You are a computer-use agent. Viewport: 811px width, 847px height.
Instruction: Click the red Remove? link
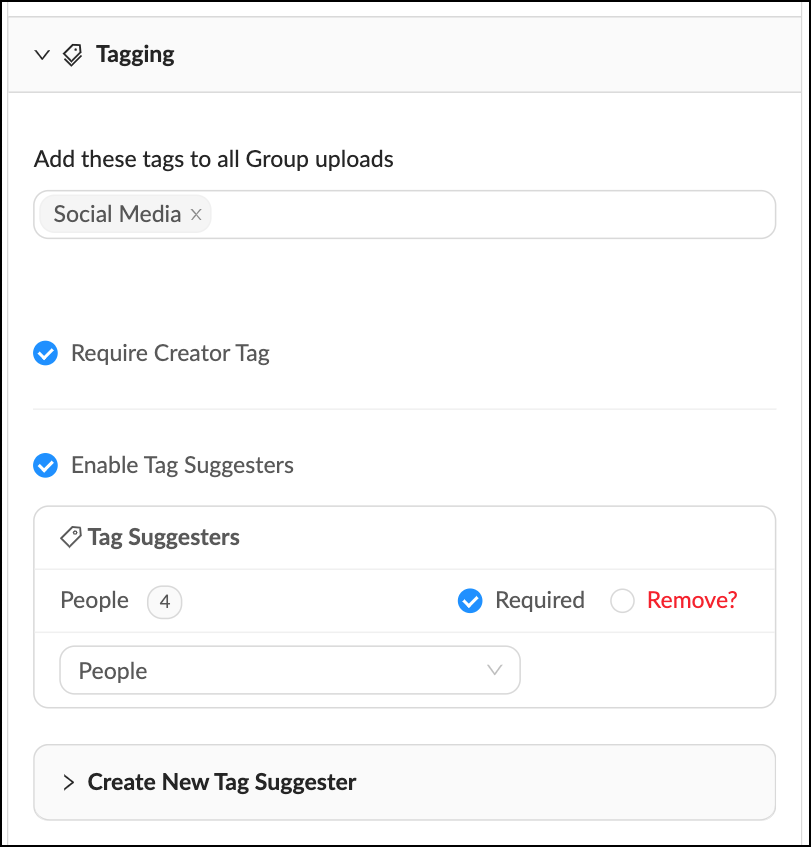point(692,600)
